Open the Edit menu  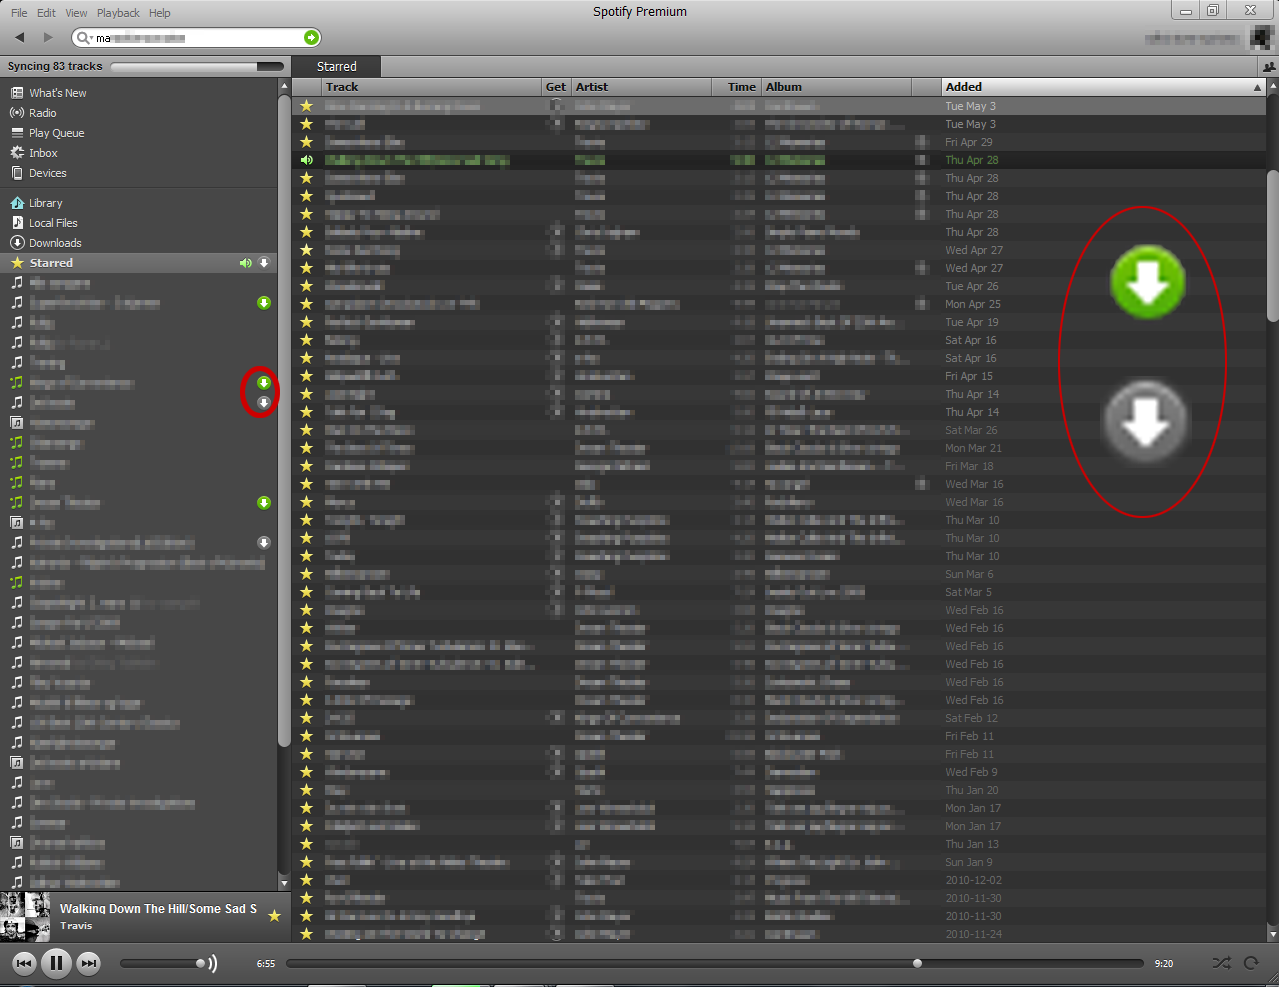pos(46,13)
